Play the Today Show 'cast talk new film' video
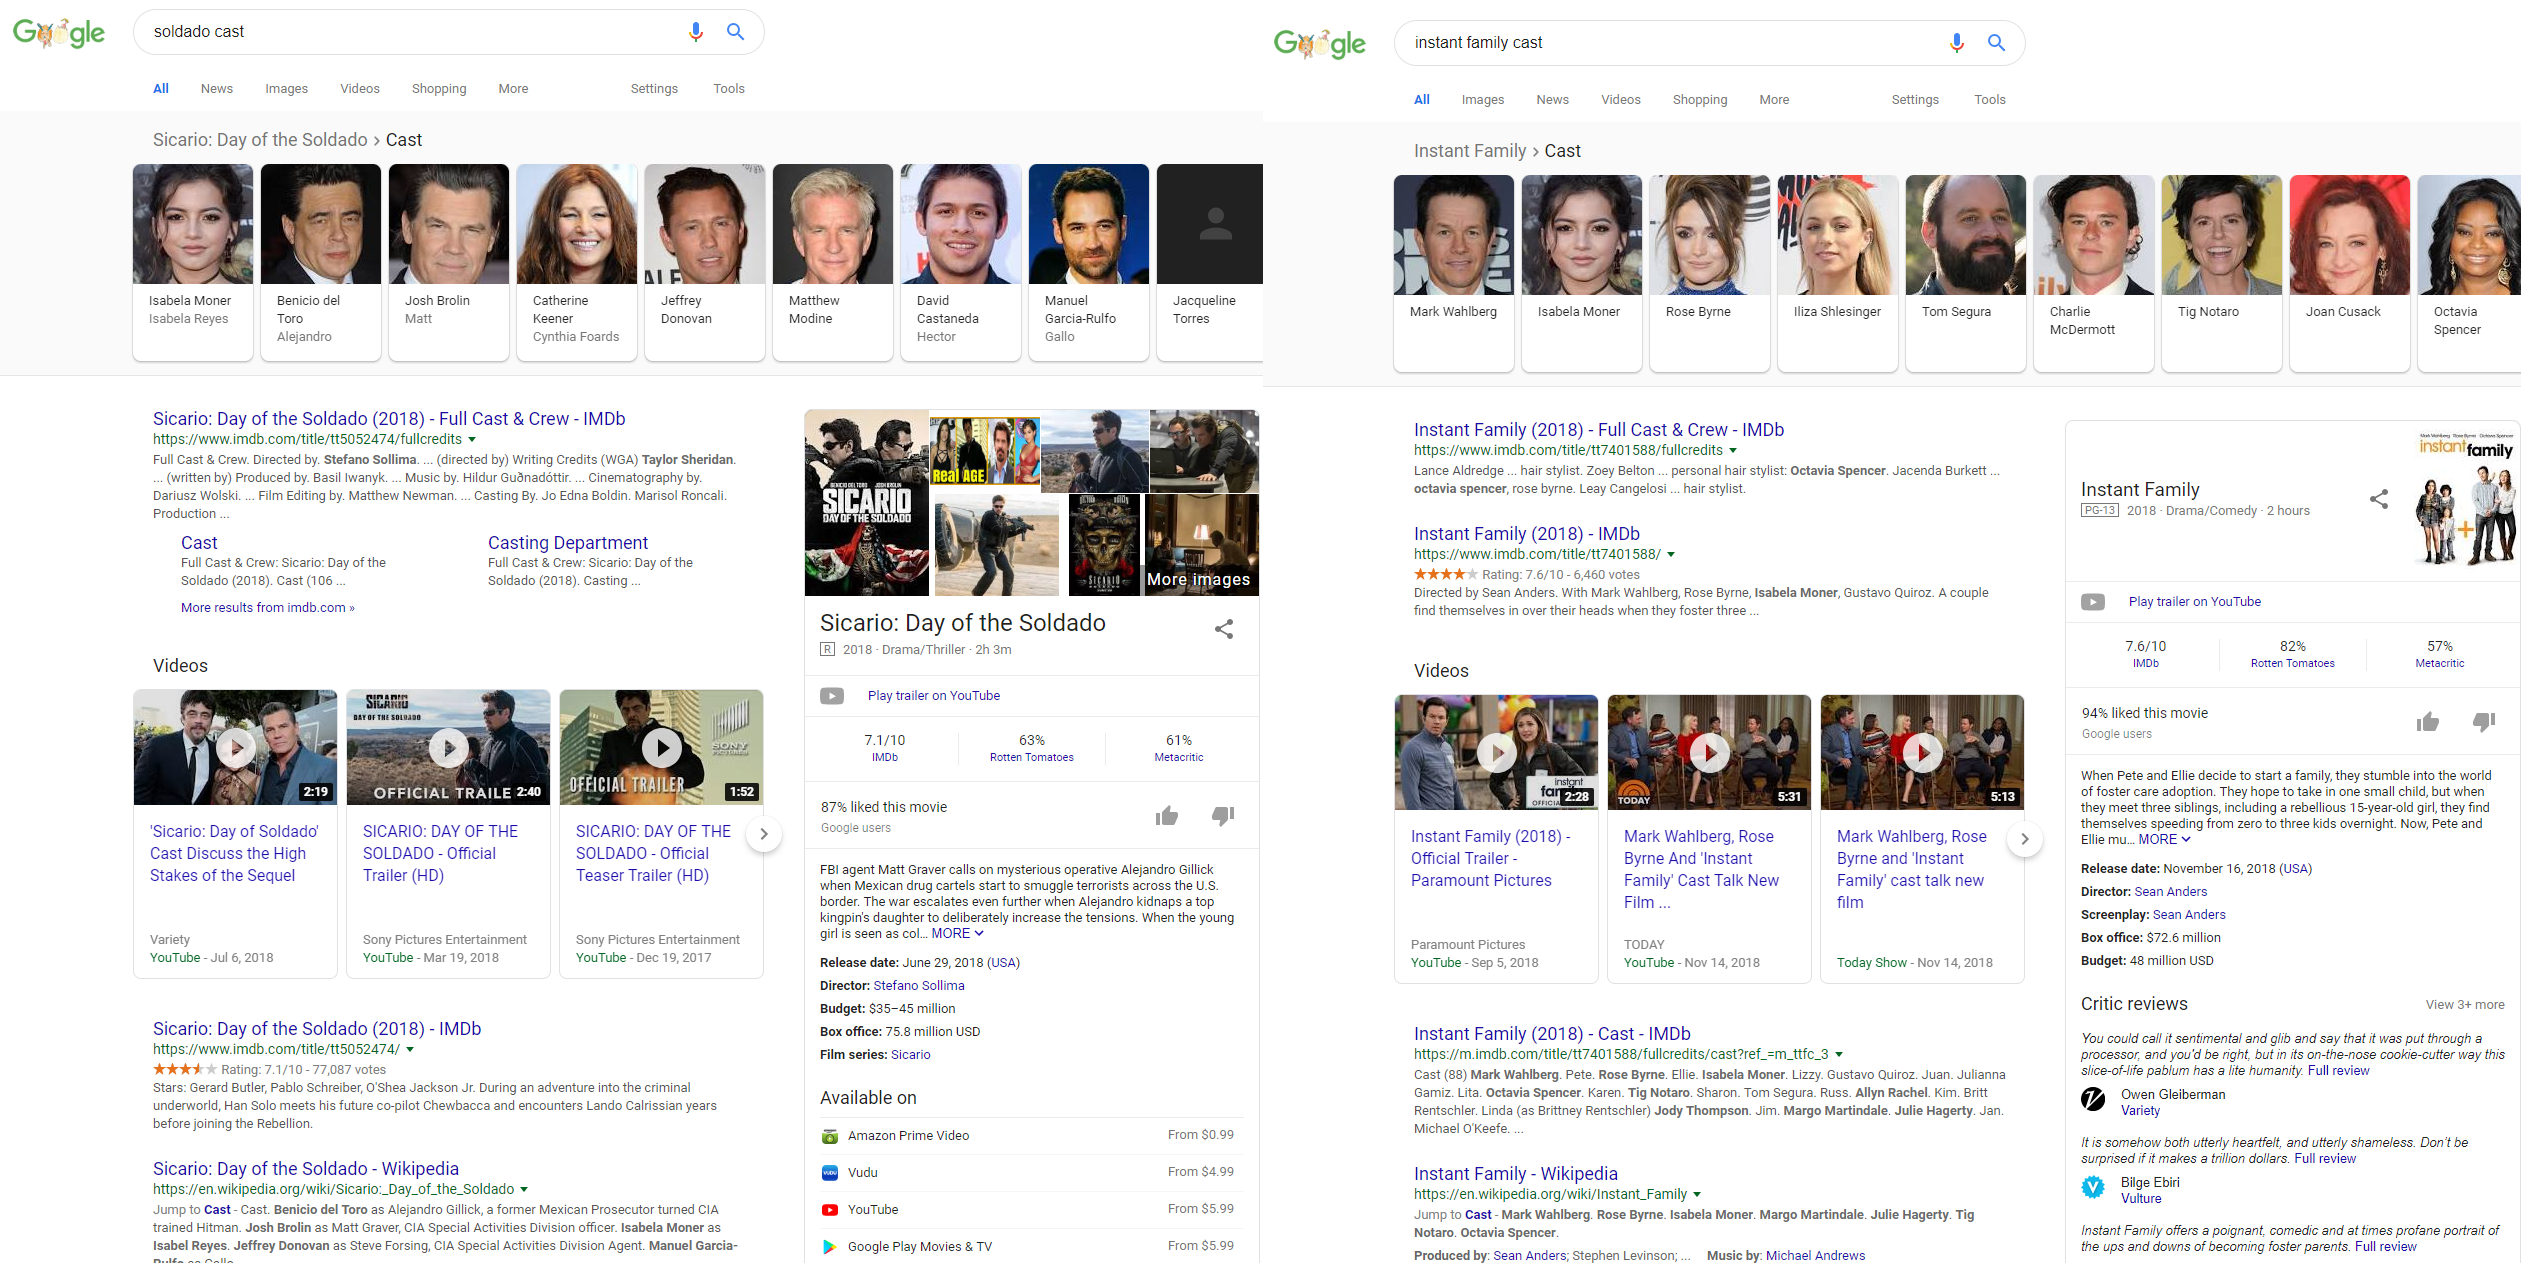2521x1263 pixels. (x=1923, y=752)
